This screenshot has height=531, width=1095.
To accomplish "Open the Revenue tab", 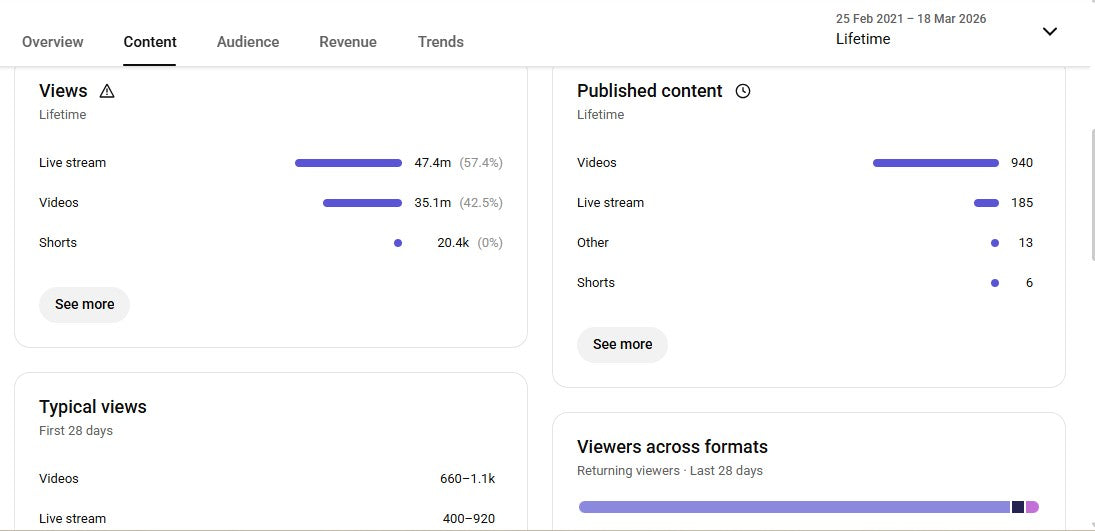I will pyautogui.click(x=348, y=42).
